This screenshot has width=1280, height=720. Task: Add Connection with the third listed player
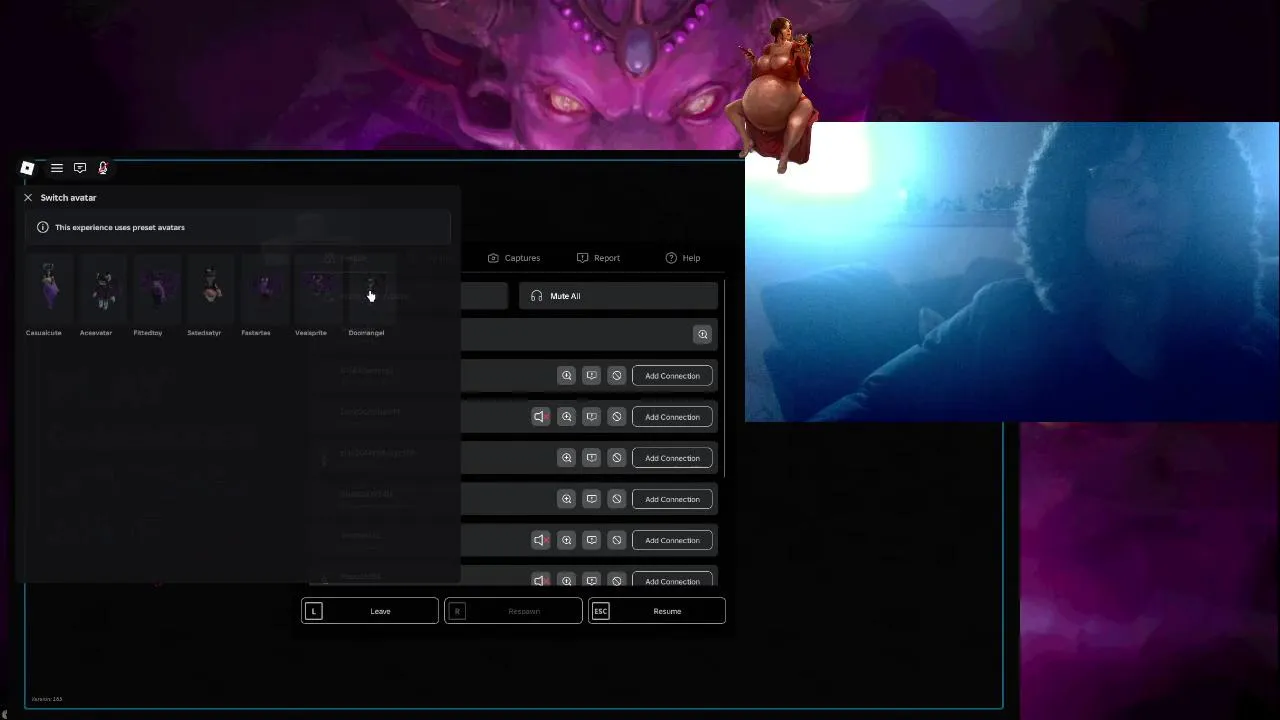[x=672, y=458]
